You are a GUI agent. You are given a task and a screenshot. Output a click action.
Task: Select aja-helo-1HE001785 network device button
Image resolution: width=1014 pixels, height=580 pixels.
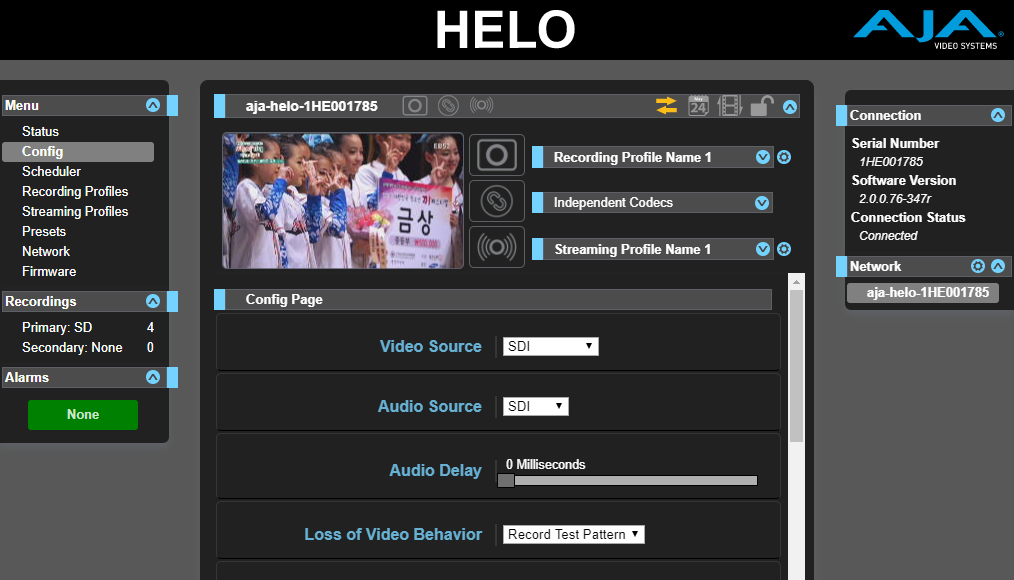pos(923,292)
